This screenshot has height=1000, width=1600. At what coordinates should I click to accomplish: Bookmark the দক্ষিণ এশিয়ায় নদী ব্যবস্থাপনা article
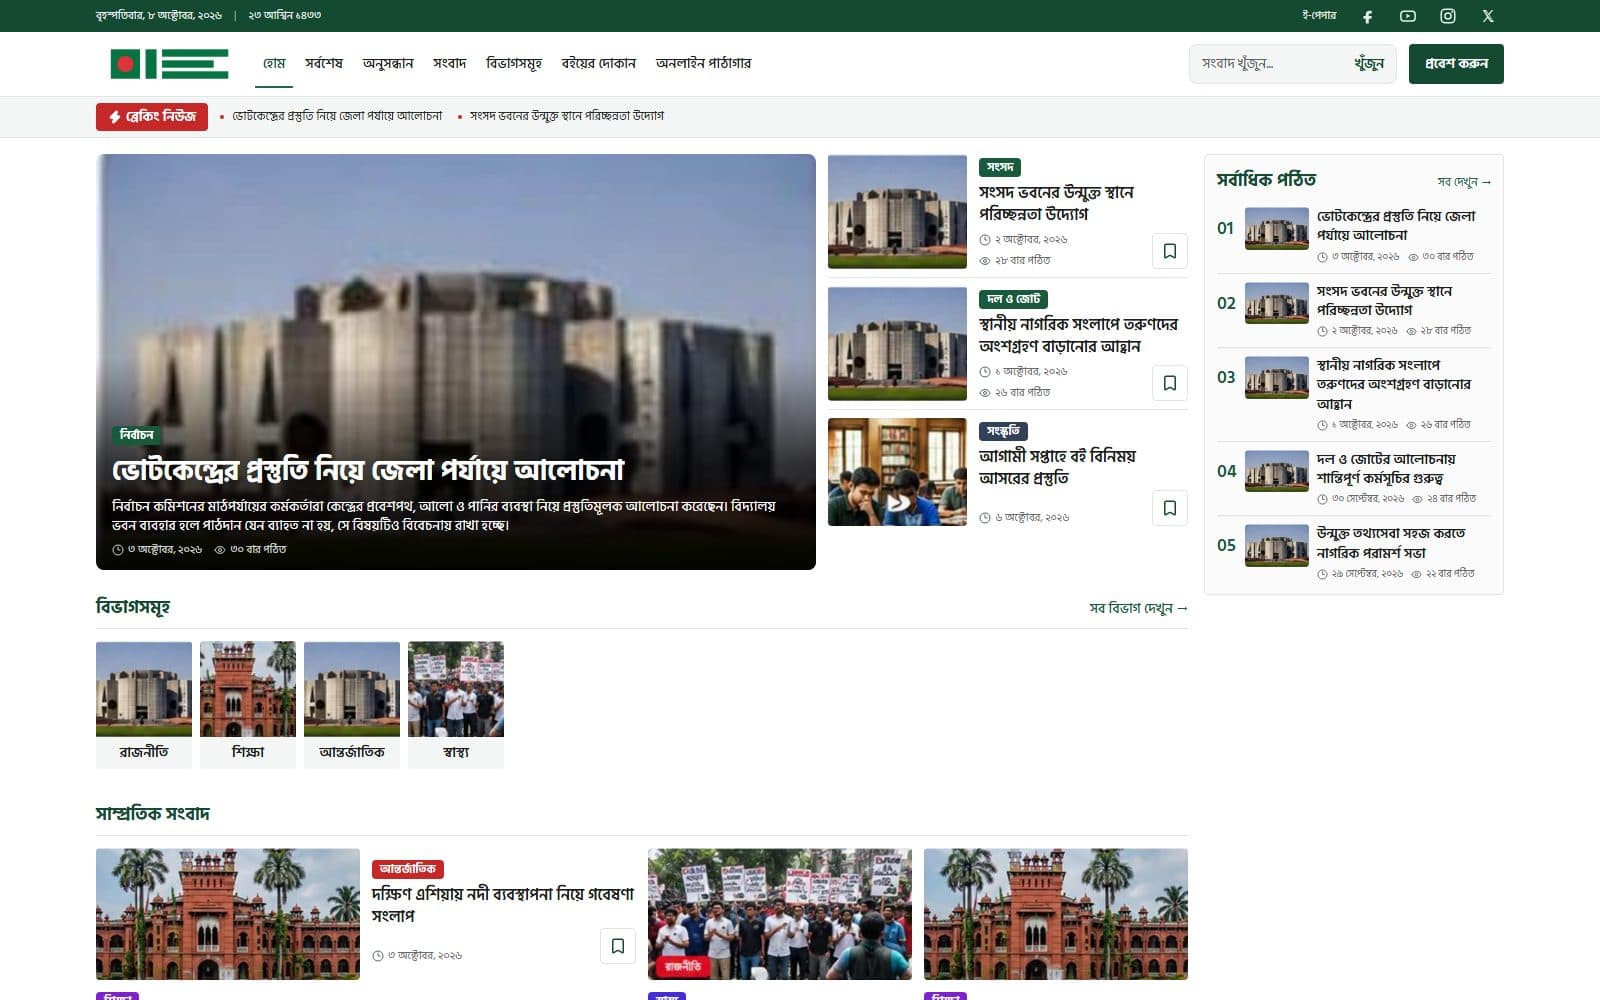click(x=617, y=946)
